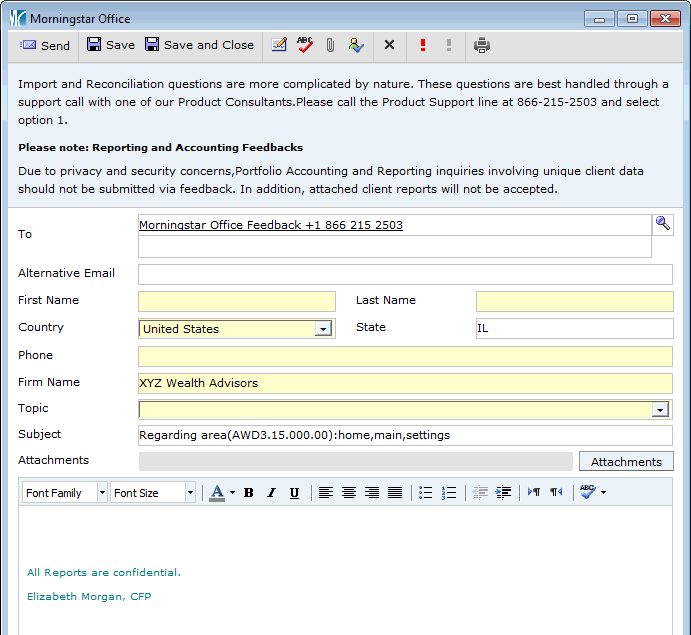Center align the message text

pyautogui.click(x=349, y=493)
